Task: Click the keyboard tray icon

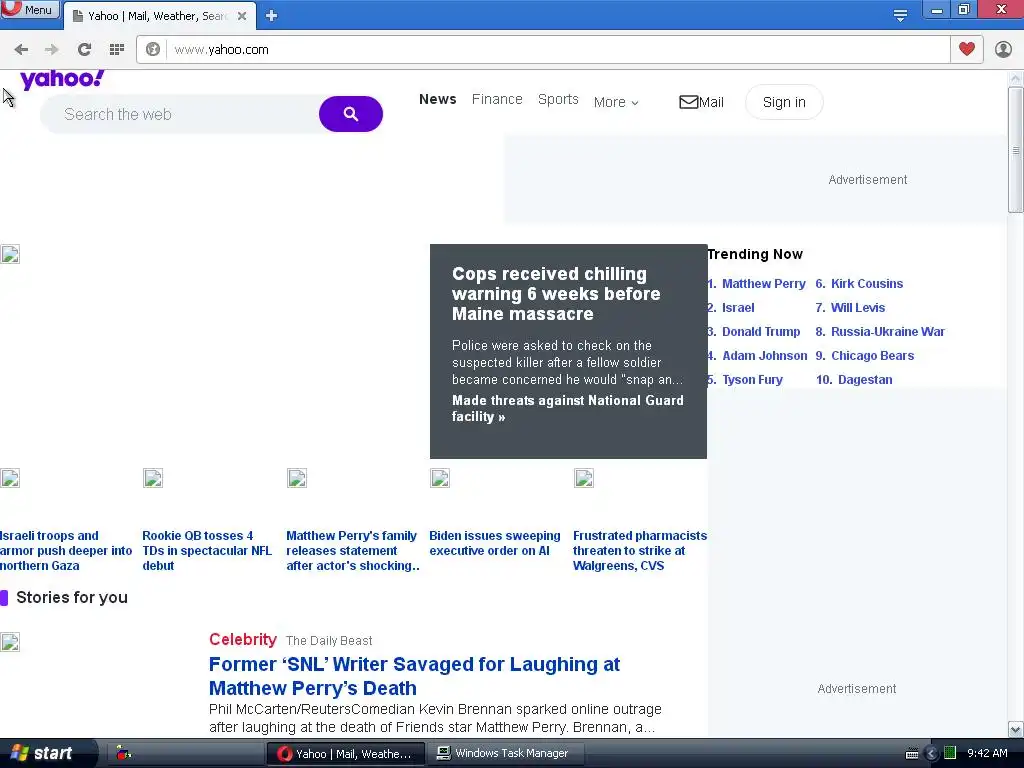Action: pyautogui.click(x=912, y=754)
